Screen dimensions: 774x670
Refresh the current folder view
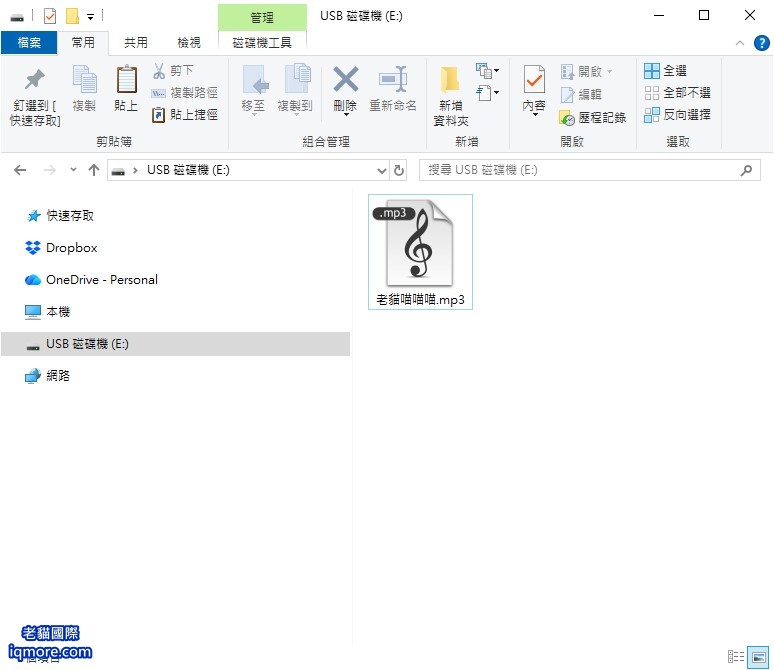(398, 170)
